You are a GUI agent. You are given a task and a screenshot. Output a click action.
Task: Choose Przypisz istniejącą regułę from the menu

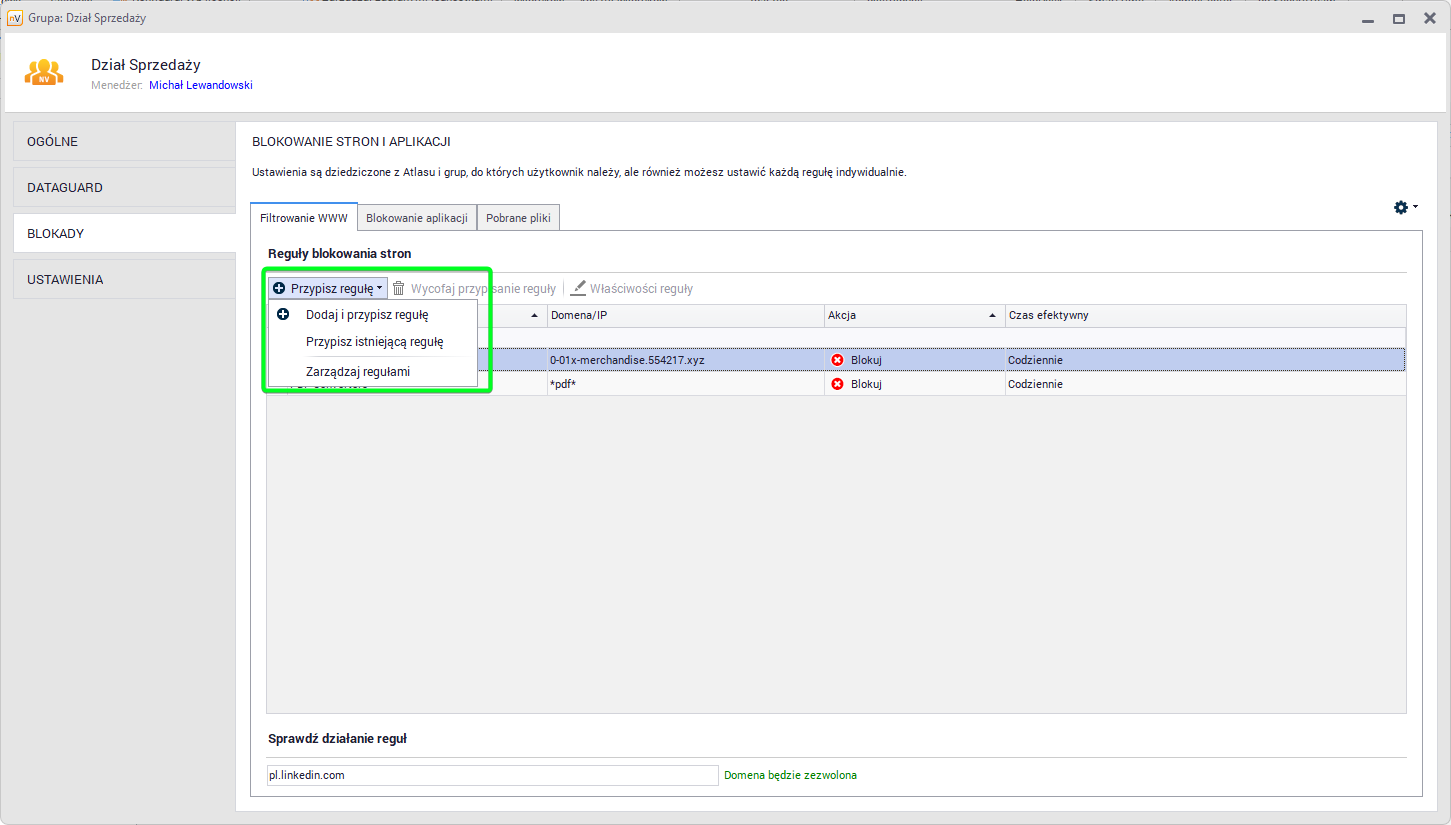[374, 342]
